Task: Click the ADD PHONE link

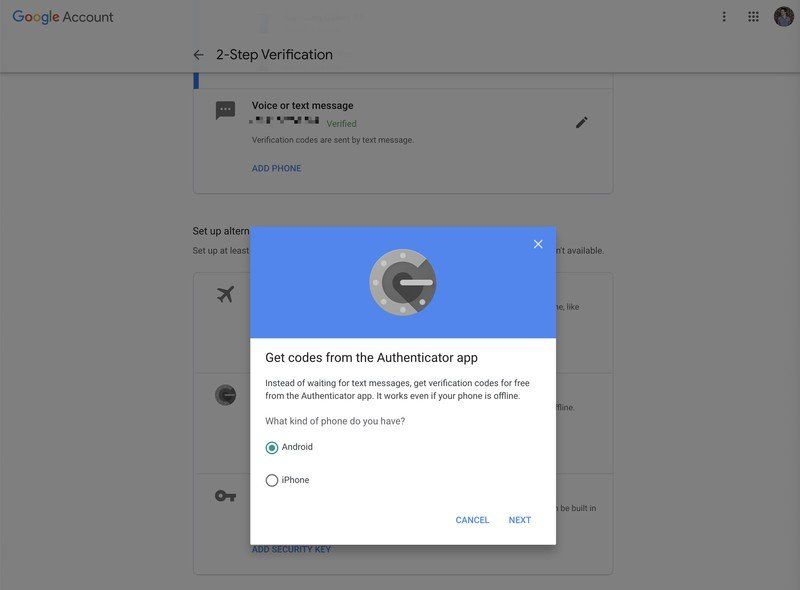Action: click(275, 167)
